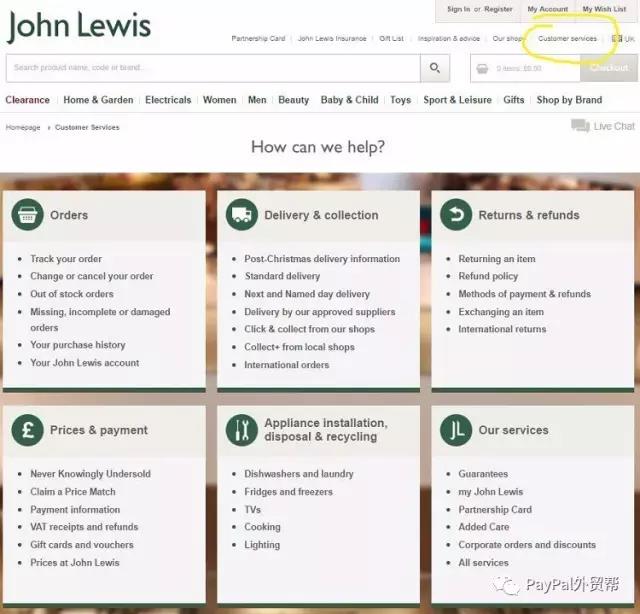Open All services link

click(x=483, y=563)
